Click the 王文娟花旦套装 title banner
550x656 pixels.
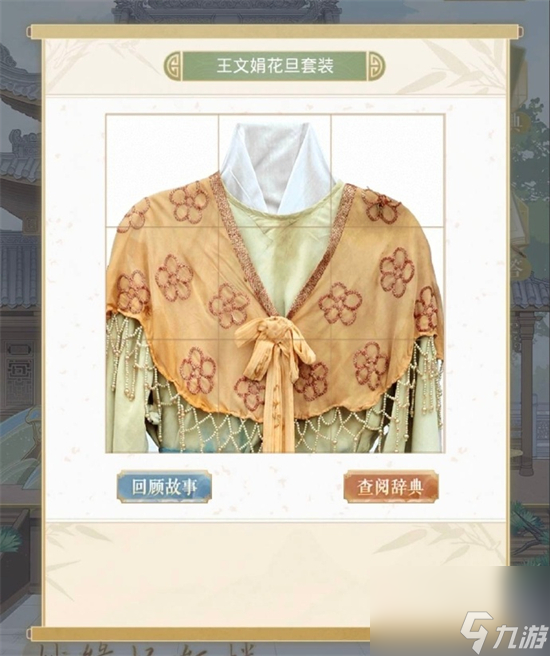[x=275, y=66]
